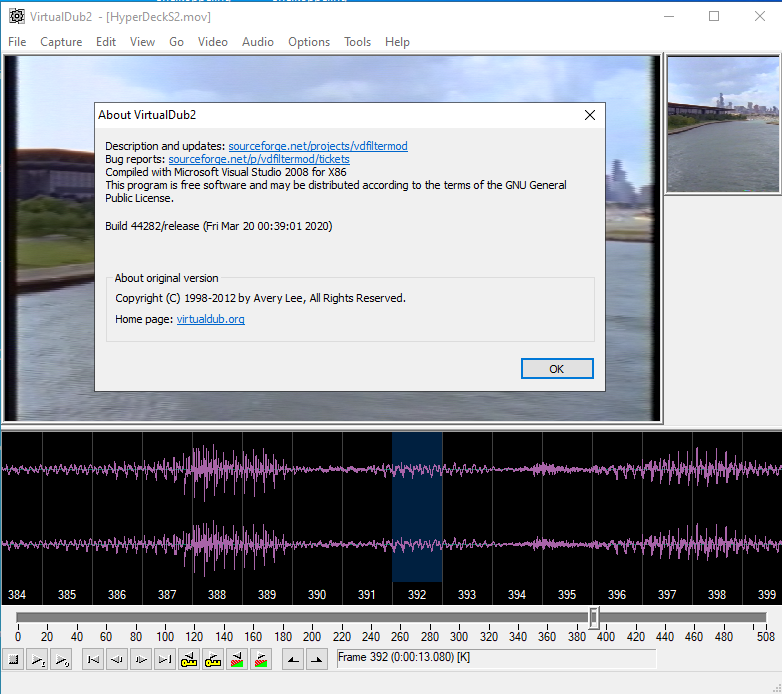This screenshot has height=694, width=782.
Task: Click the seek slider thumb on timeline
Action: (593, 617)
